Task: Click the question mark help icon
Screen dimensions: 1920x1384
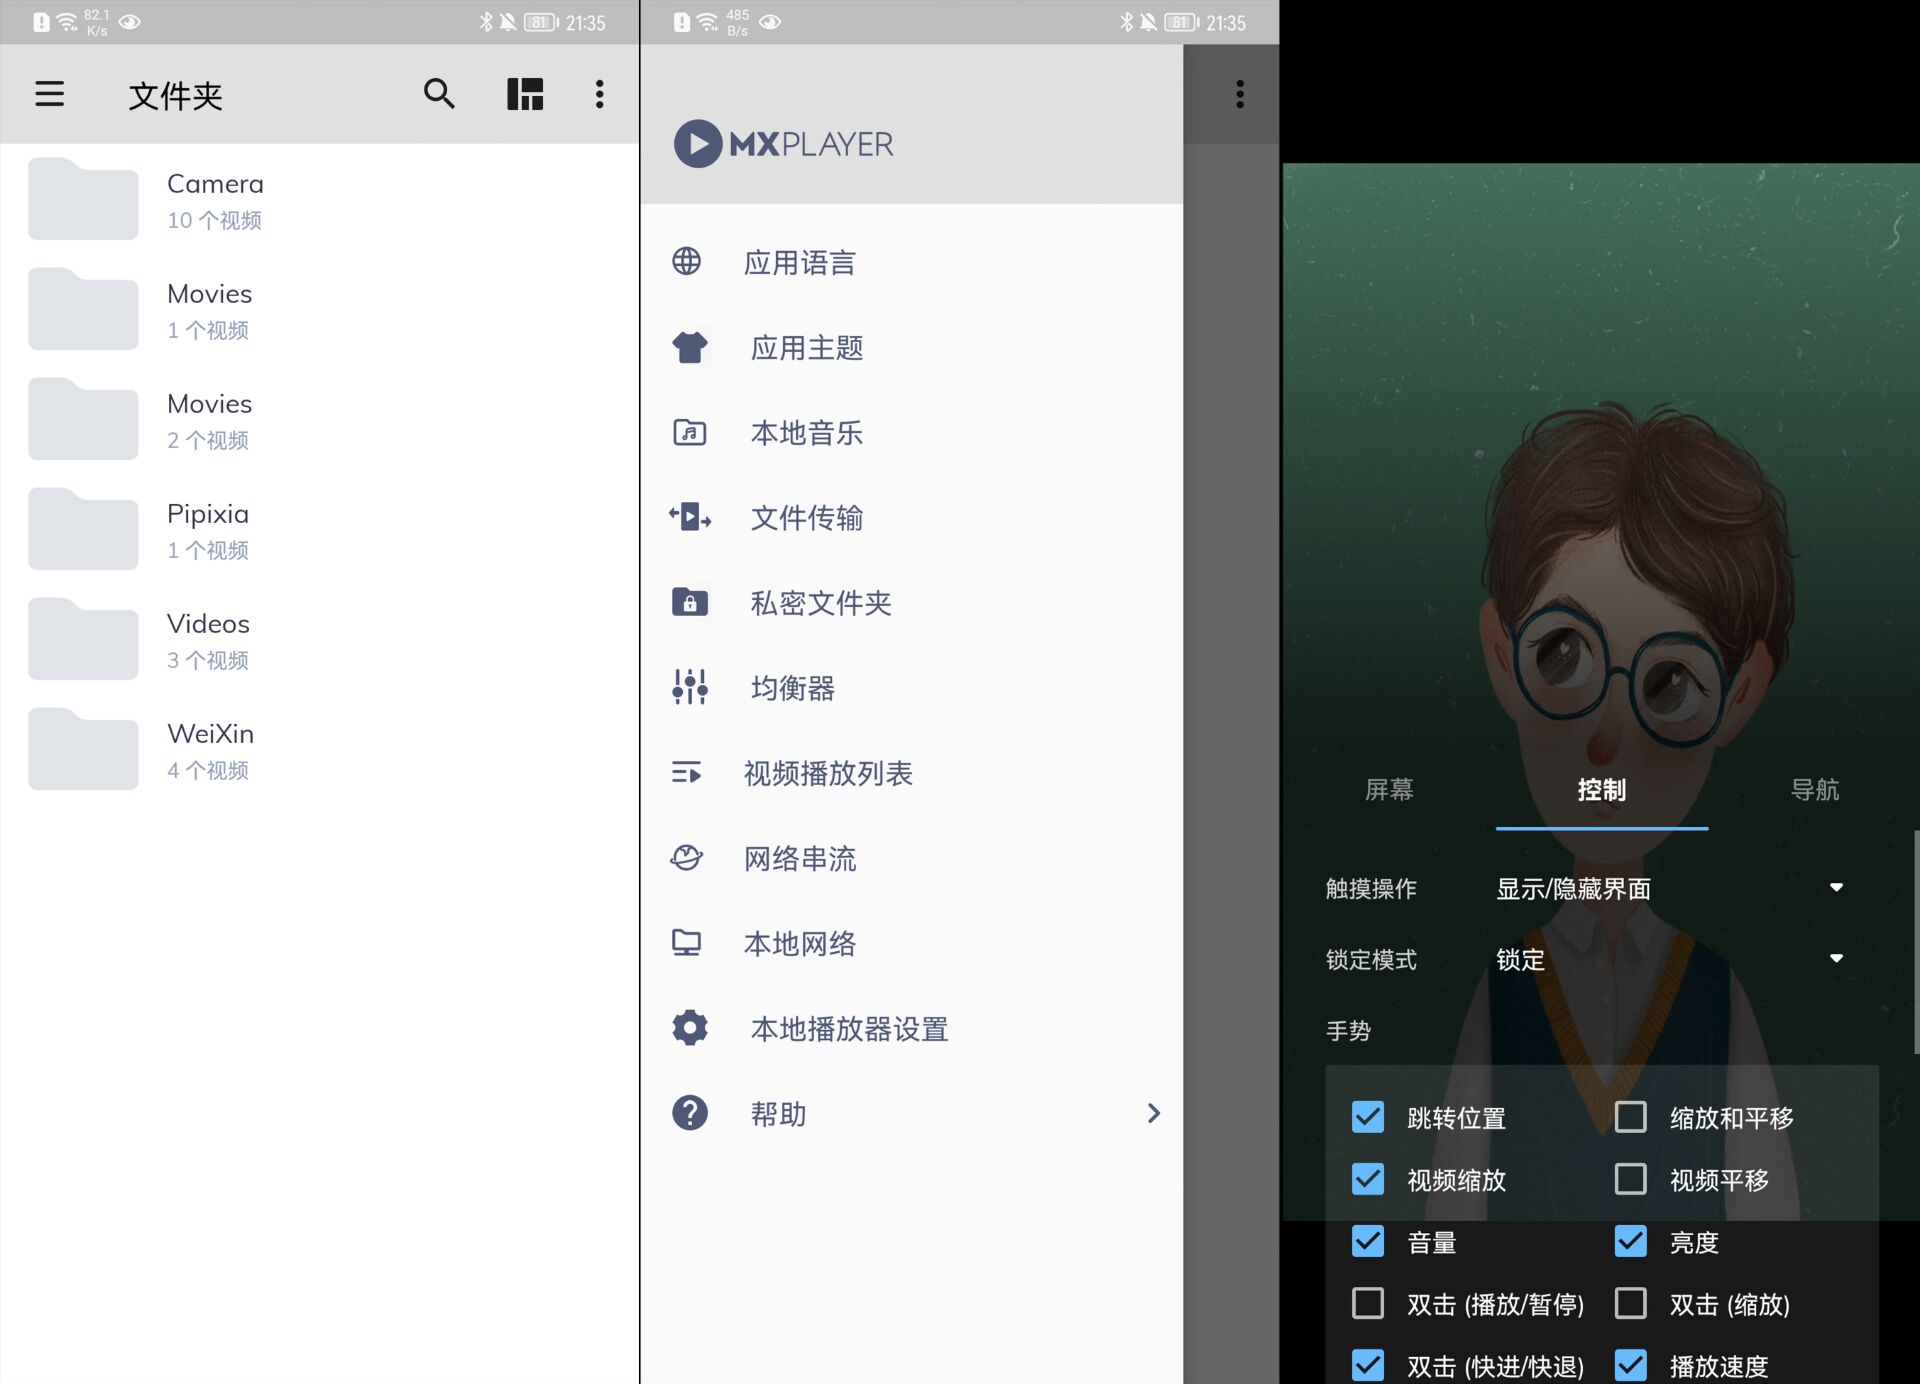Action: (x=690, y=1112)
